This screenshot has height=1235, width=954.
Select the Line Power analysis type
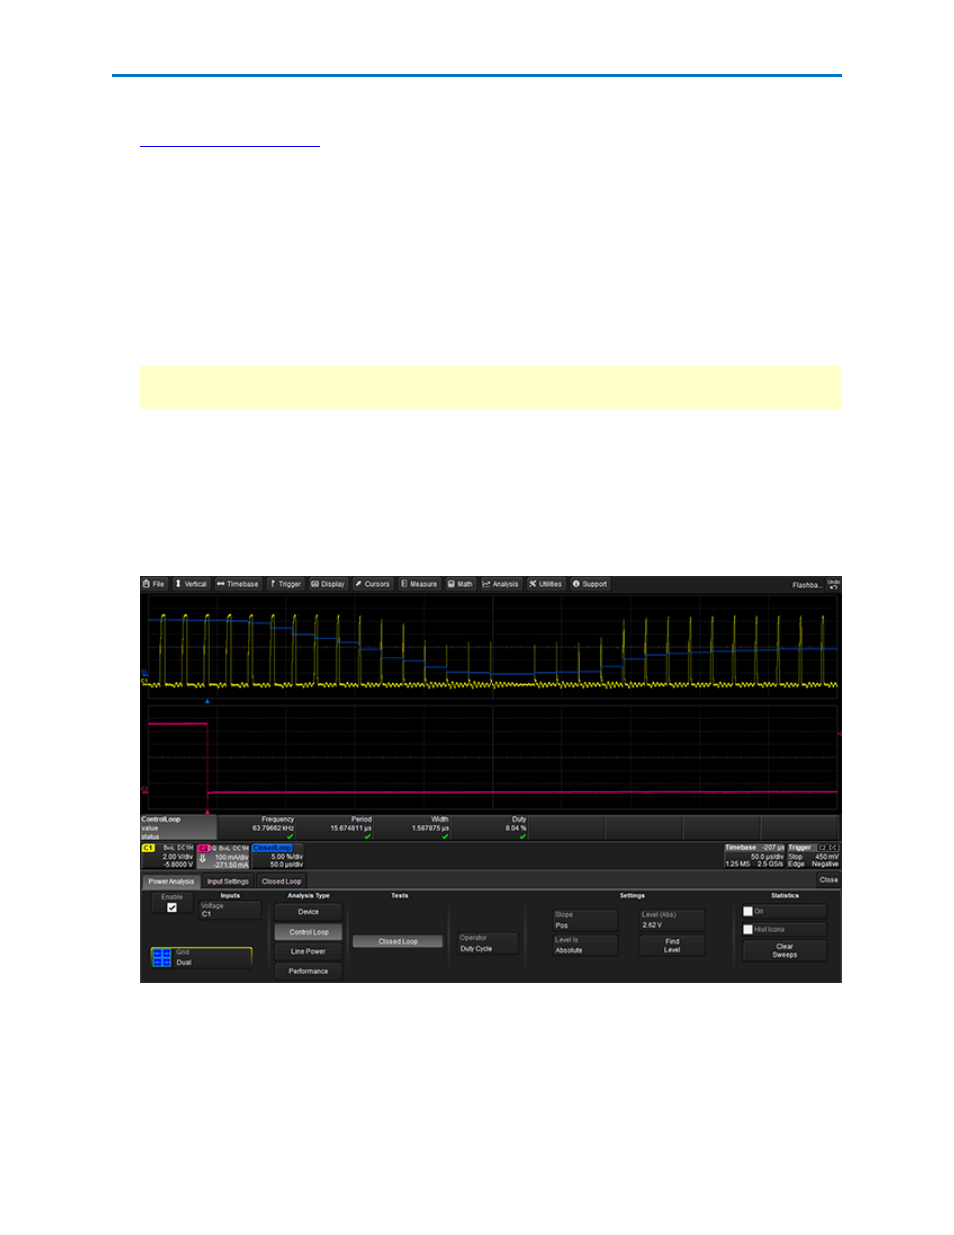tap(308, 952)
